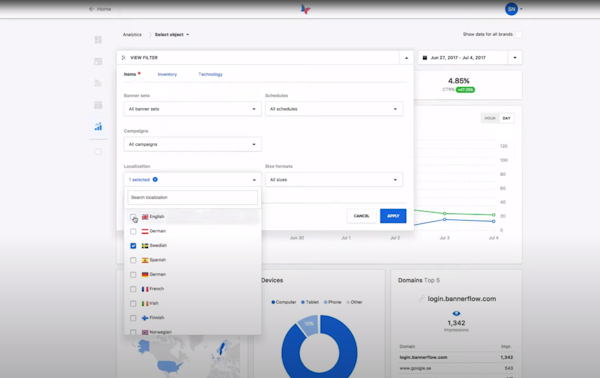Open the All campaigns dropdown
Viewport: 600px width, 378px height.
192,144
